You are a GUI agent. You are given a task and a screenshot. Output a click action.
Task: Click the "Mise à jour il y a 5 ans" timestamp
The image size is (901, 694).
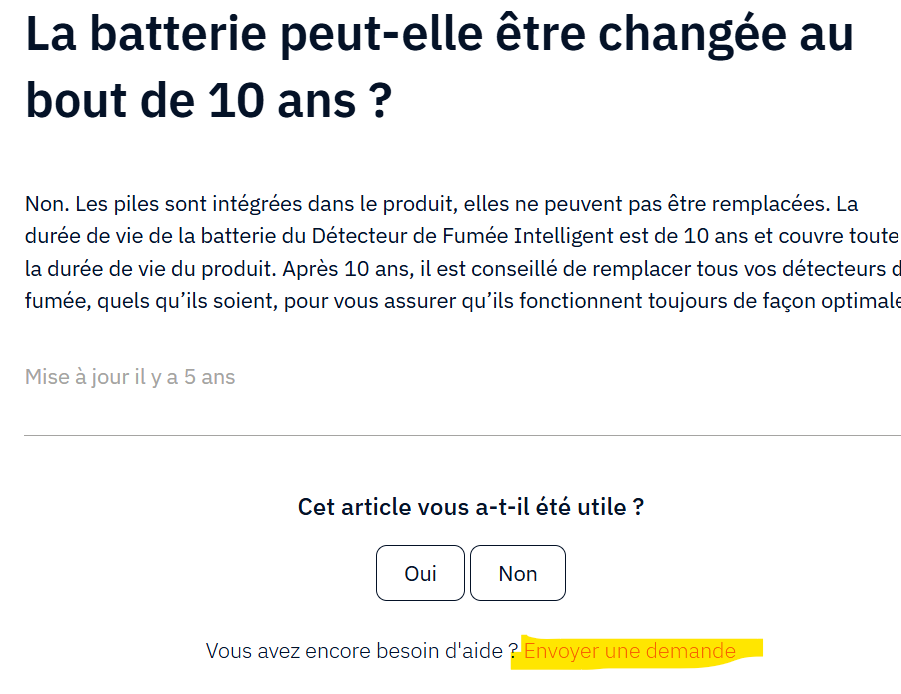click(x=130, y=377)
